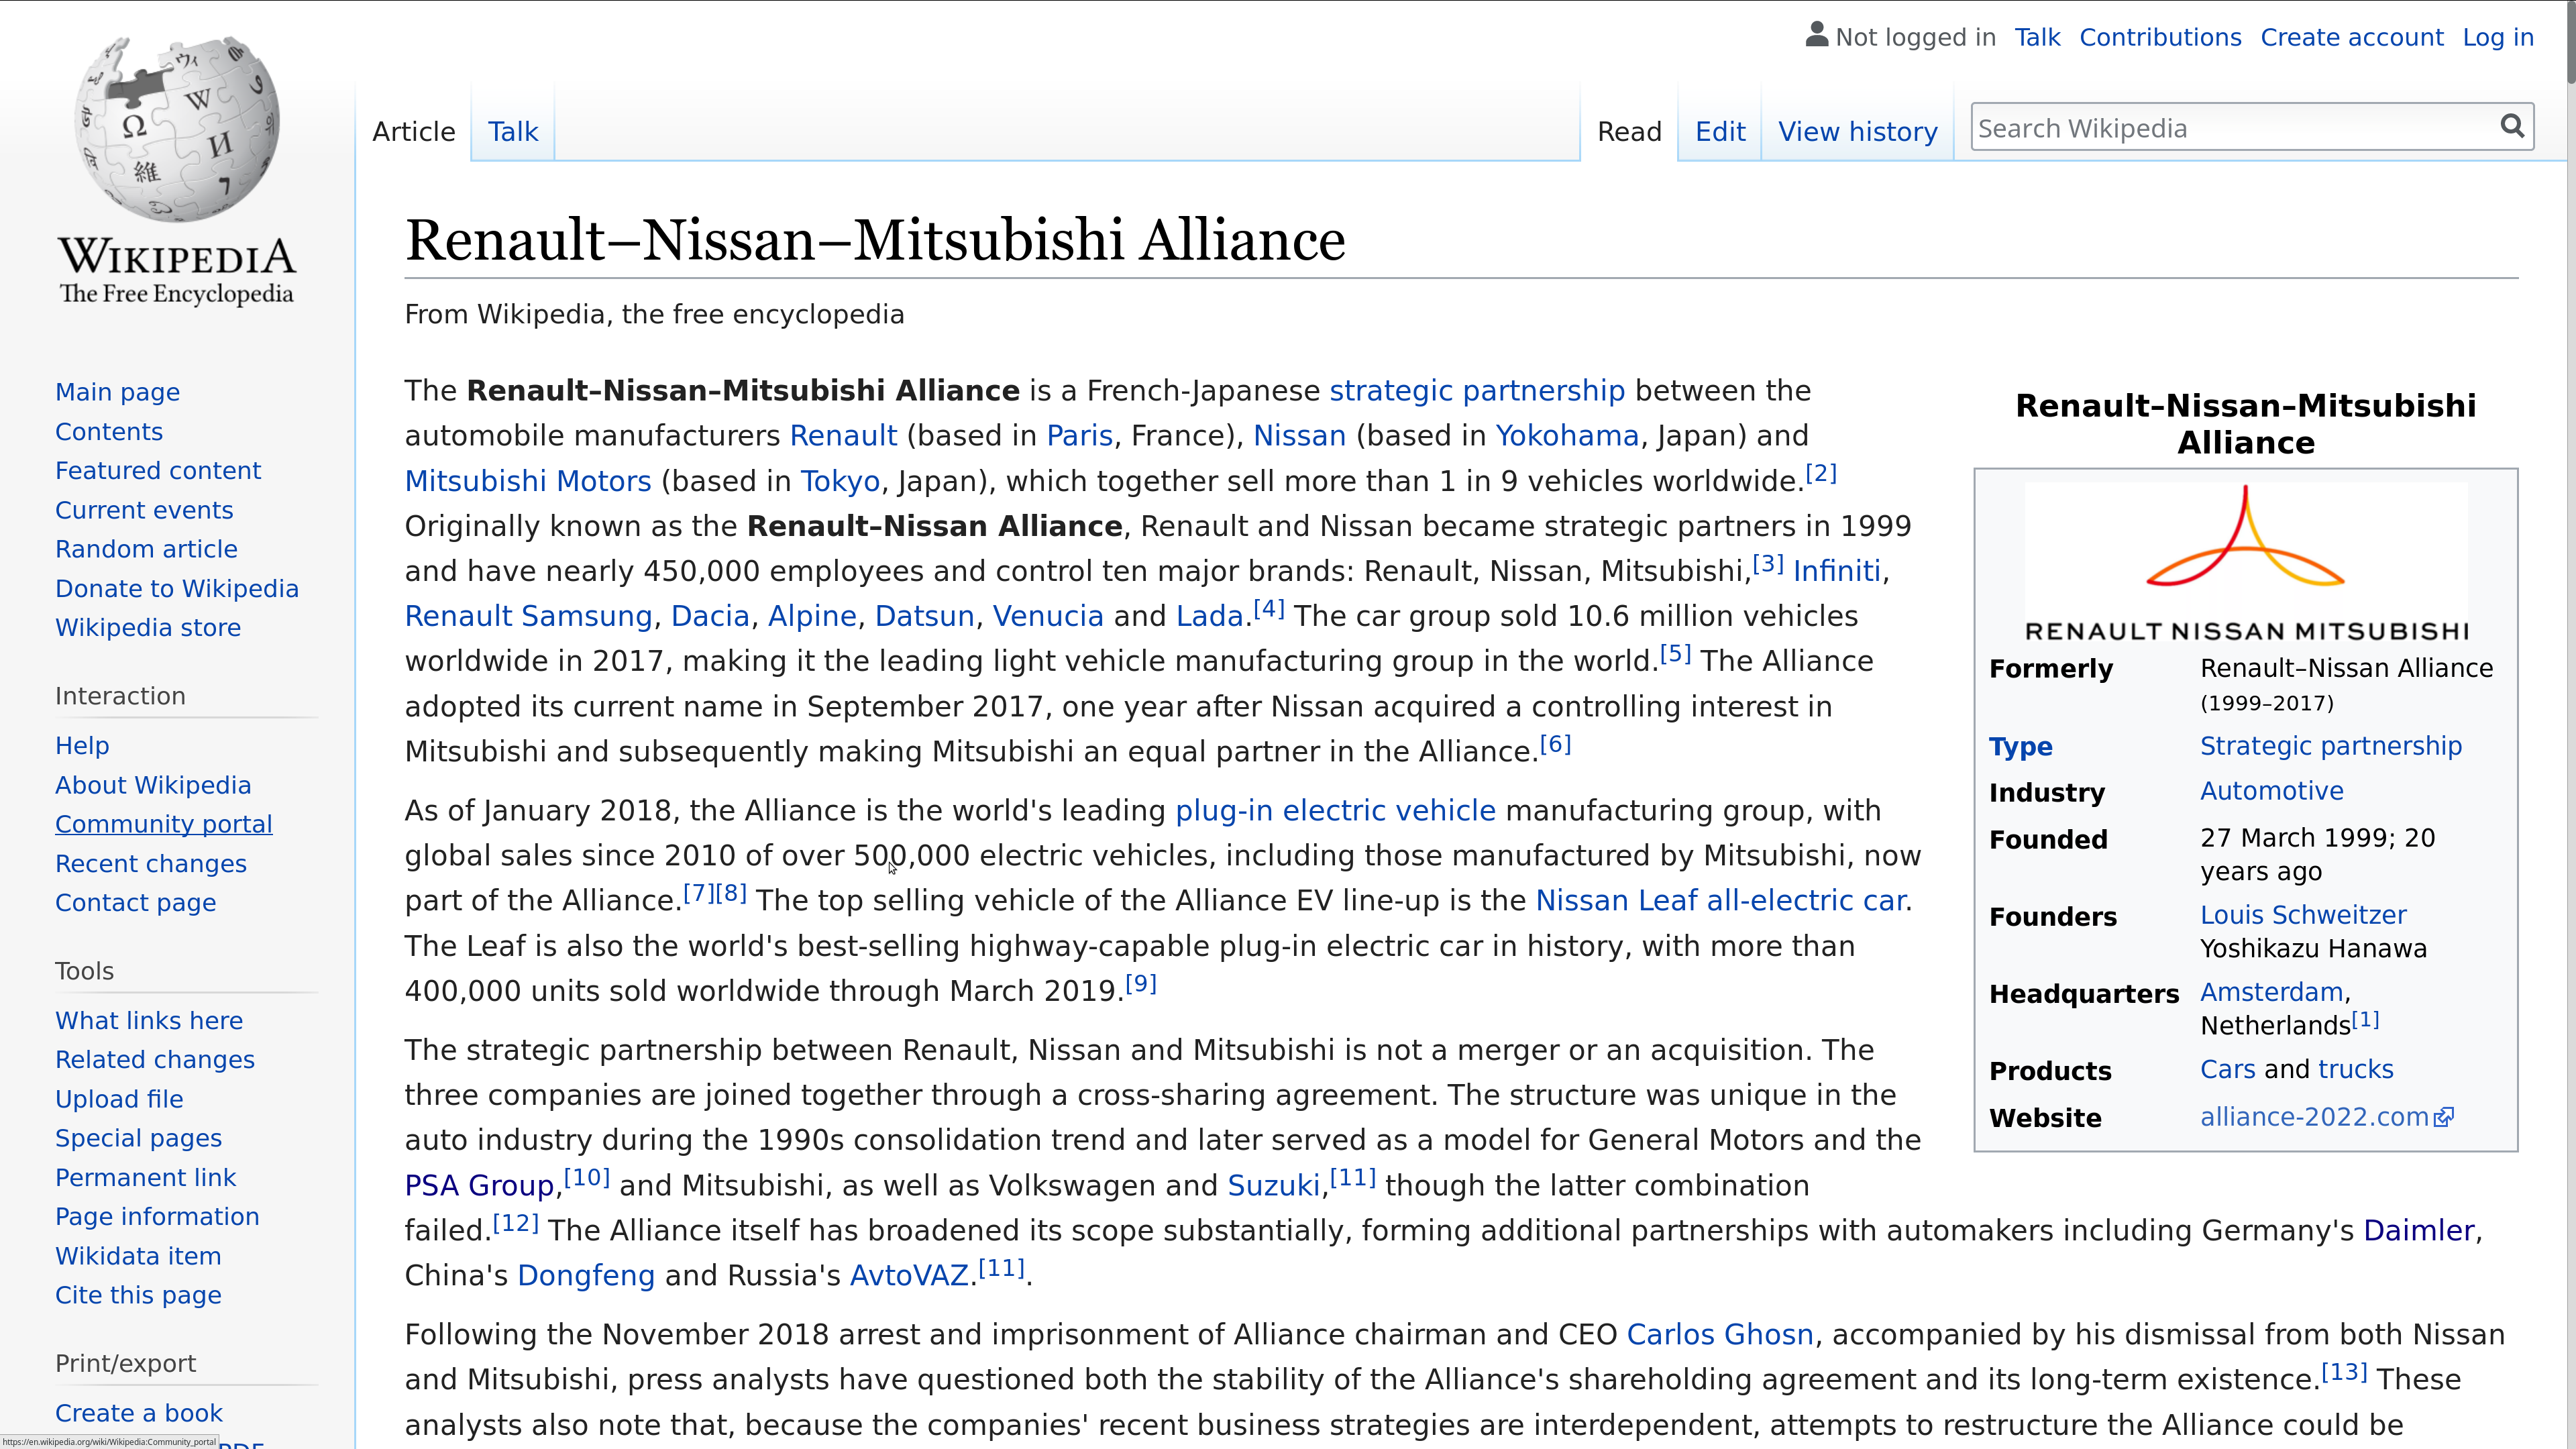The width and height of the screenshot is (2576, 1449).
Task: Open Create a book link
Action: coord(139,1413)
